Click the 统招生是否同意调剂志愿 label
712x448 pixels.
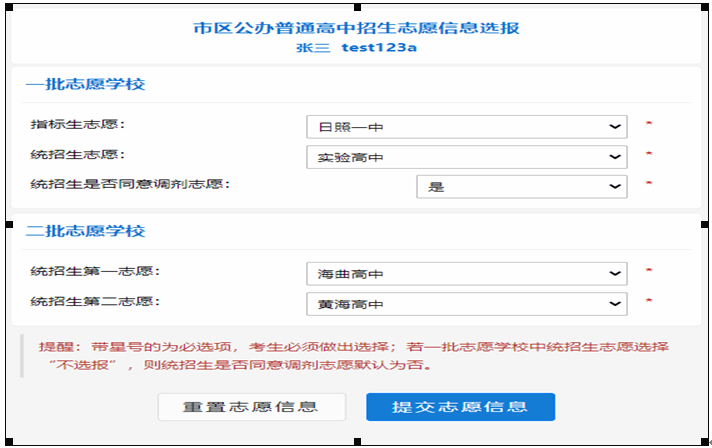[x=124, y=184]
